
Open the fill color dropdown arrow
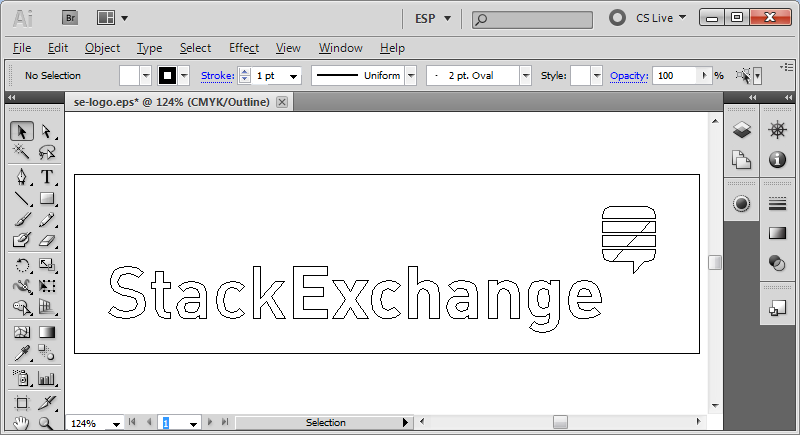click(x=146, y=76)
